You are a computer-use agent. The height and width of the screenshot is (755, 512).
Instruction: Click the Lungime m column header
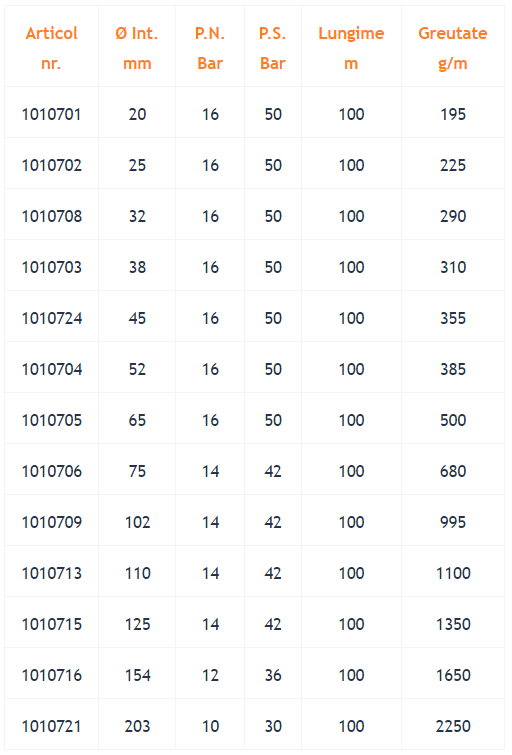[351, 48]
